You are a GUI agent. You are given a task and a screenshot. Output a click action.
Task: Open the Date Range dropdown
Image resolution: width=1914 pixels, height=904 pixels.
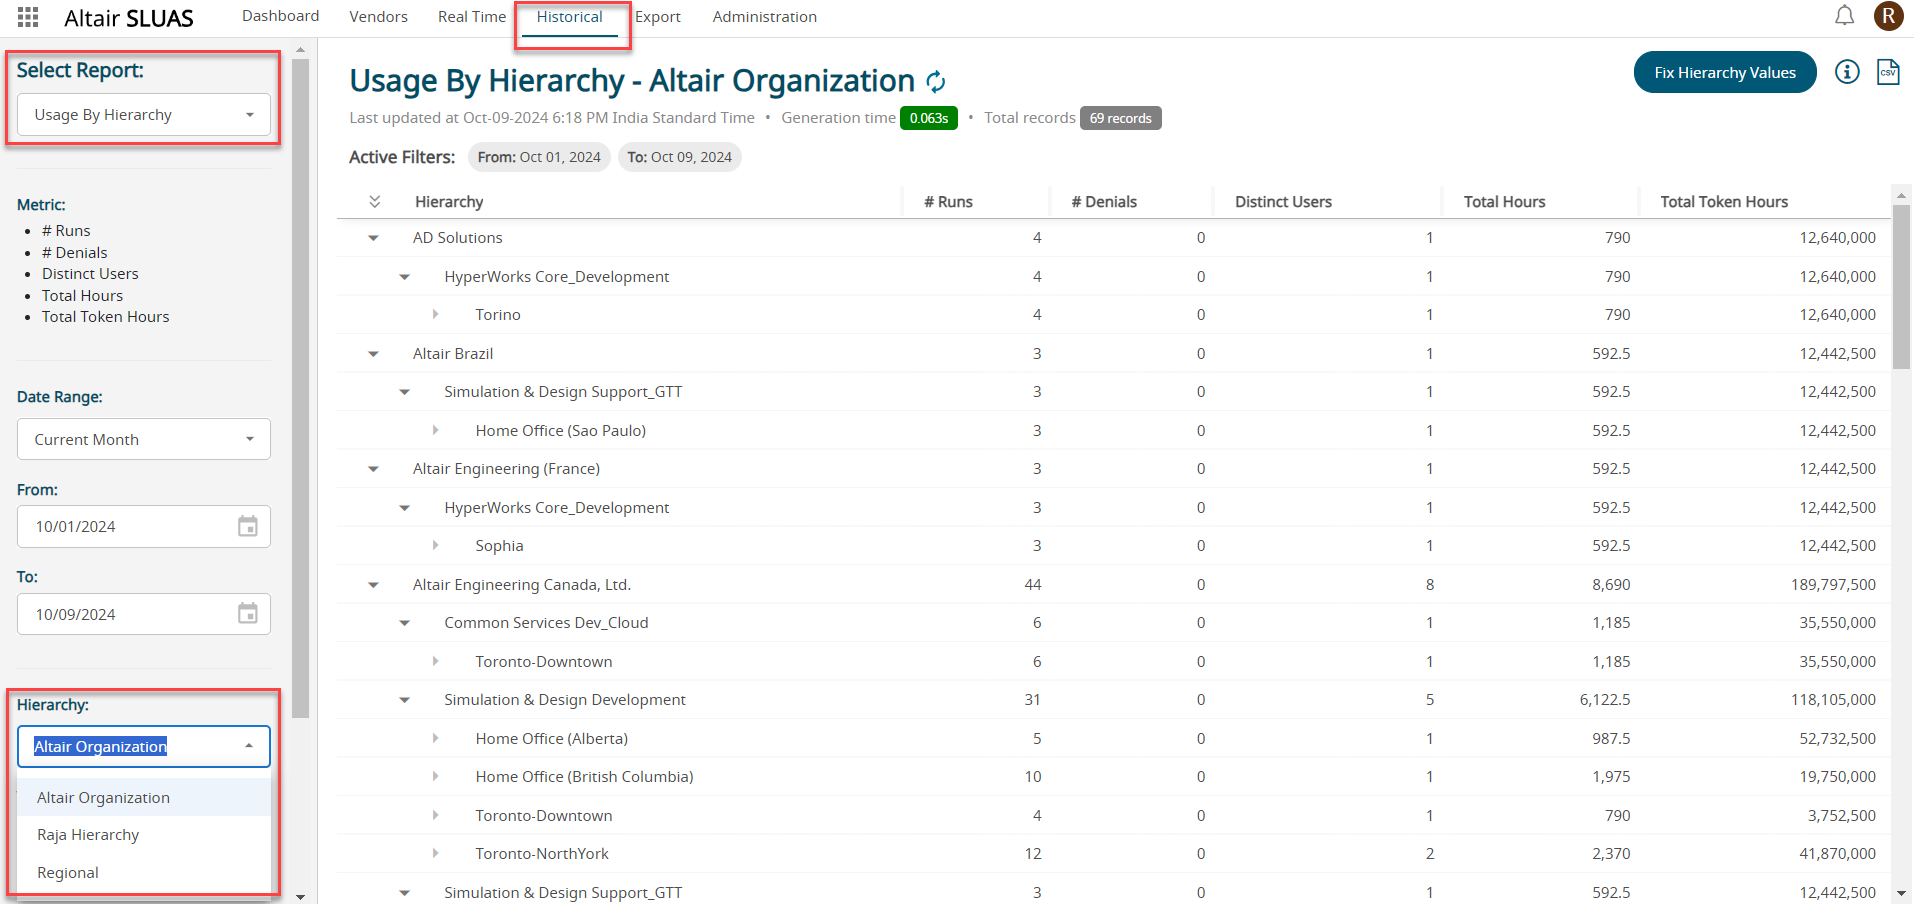144,439
